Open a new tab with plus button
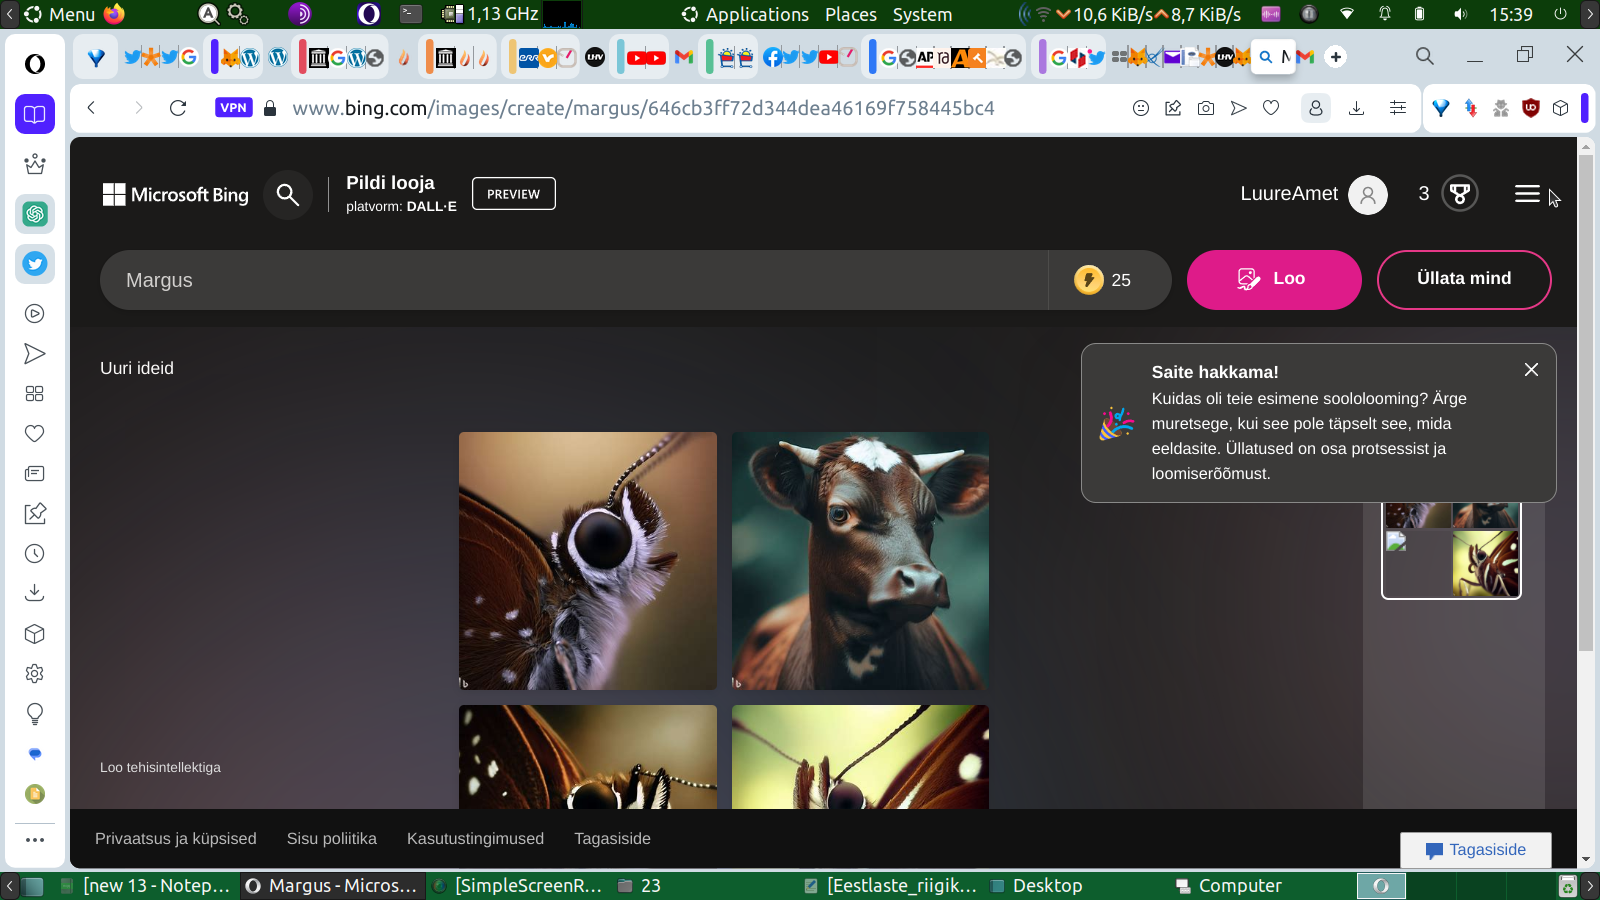 pos(1336,57)
